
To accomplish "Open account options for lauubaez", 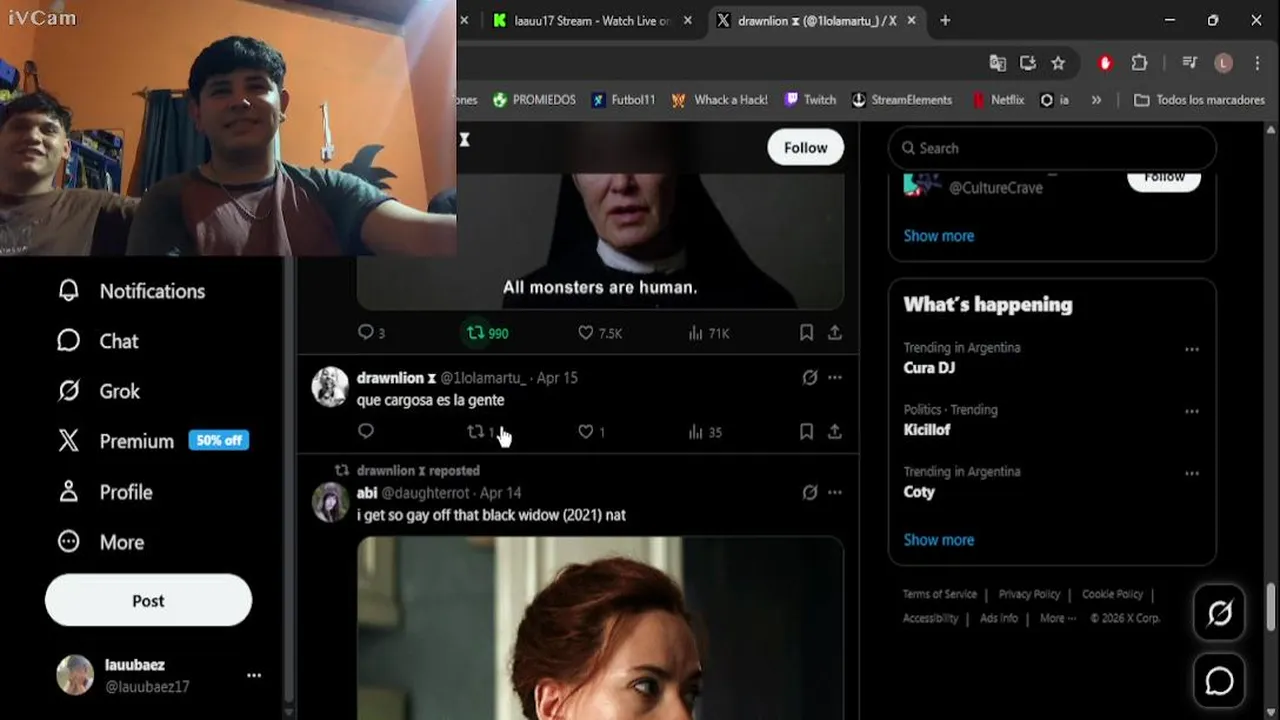I will click(254, 675).
